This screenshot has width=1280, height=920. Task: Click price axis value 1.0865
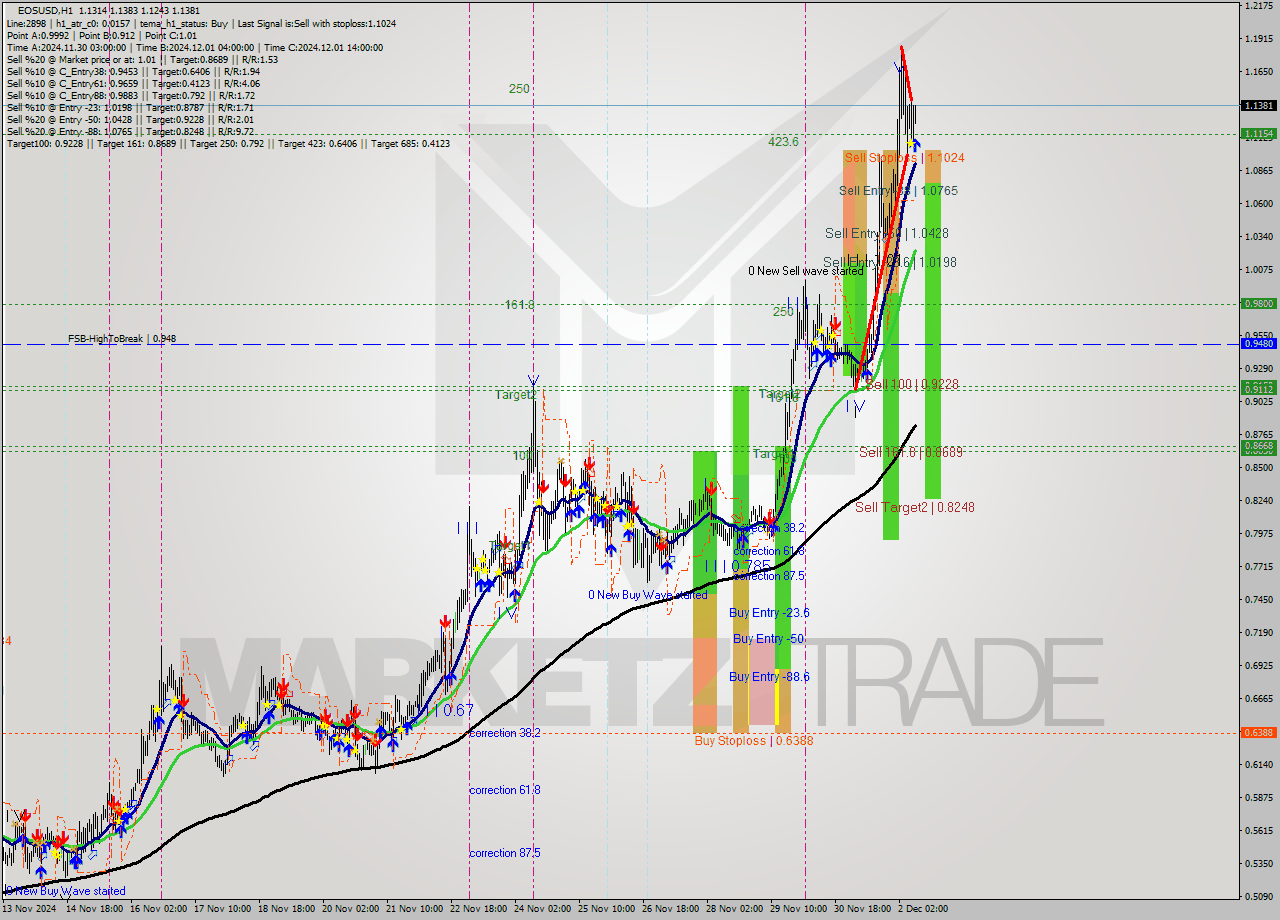(1258, 171)
